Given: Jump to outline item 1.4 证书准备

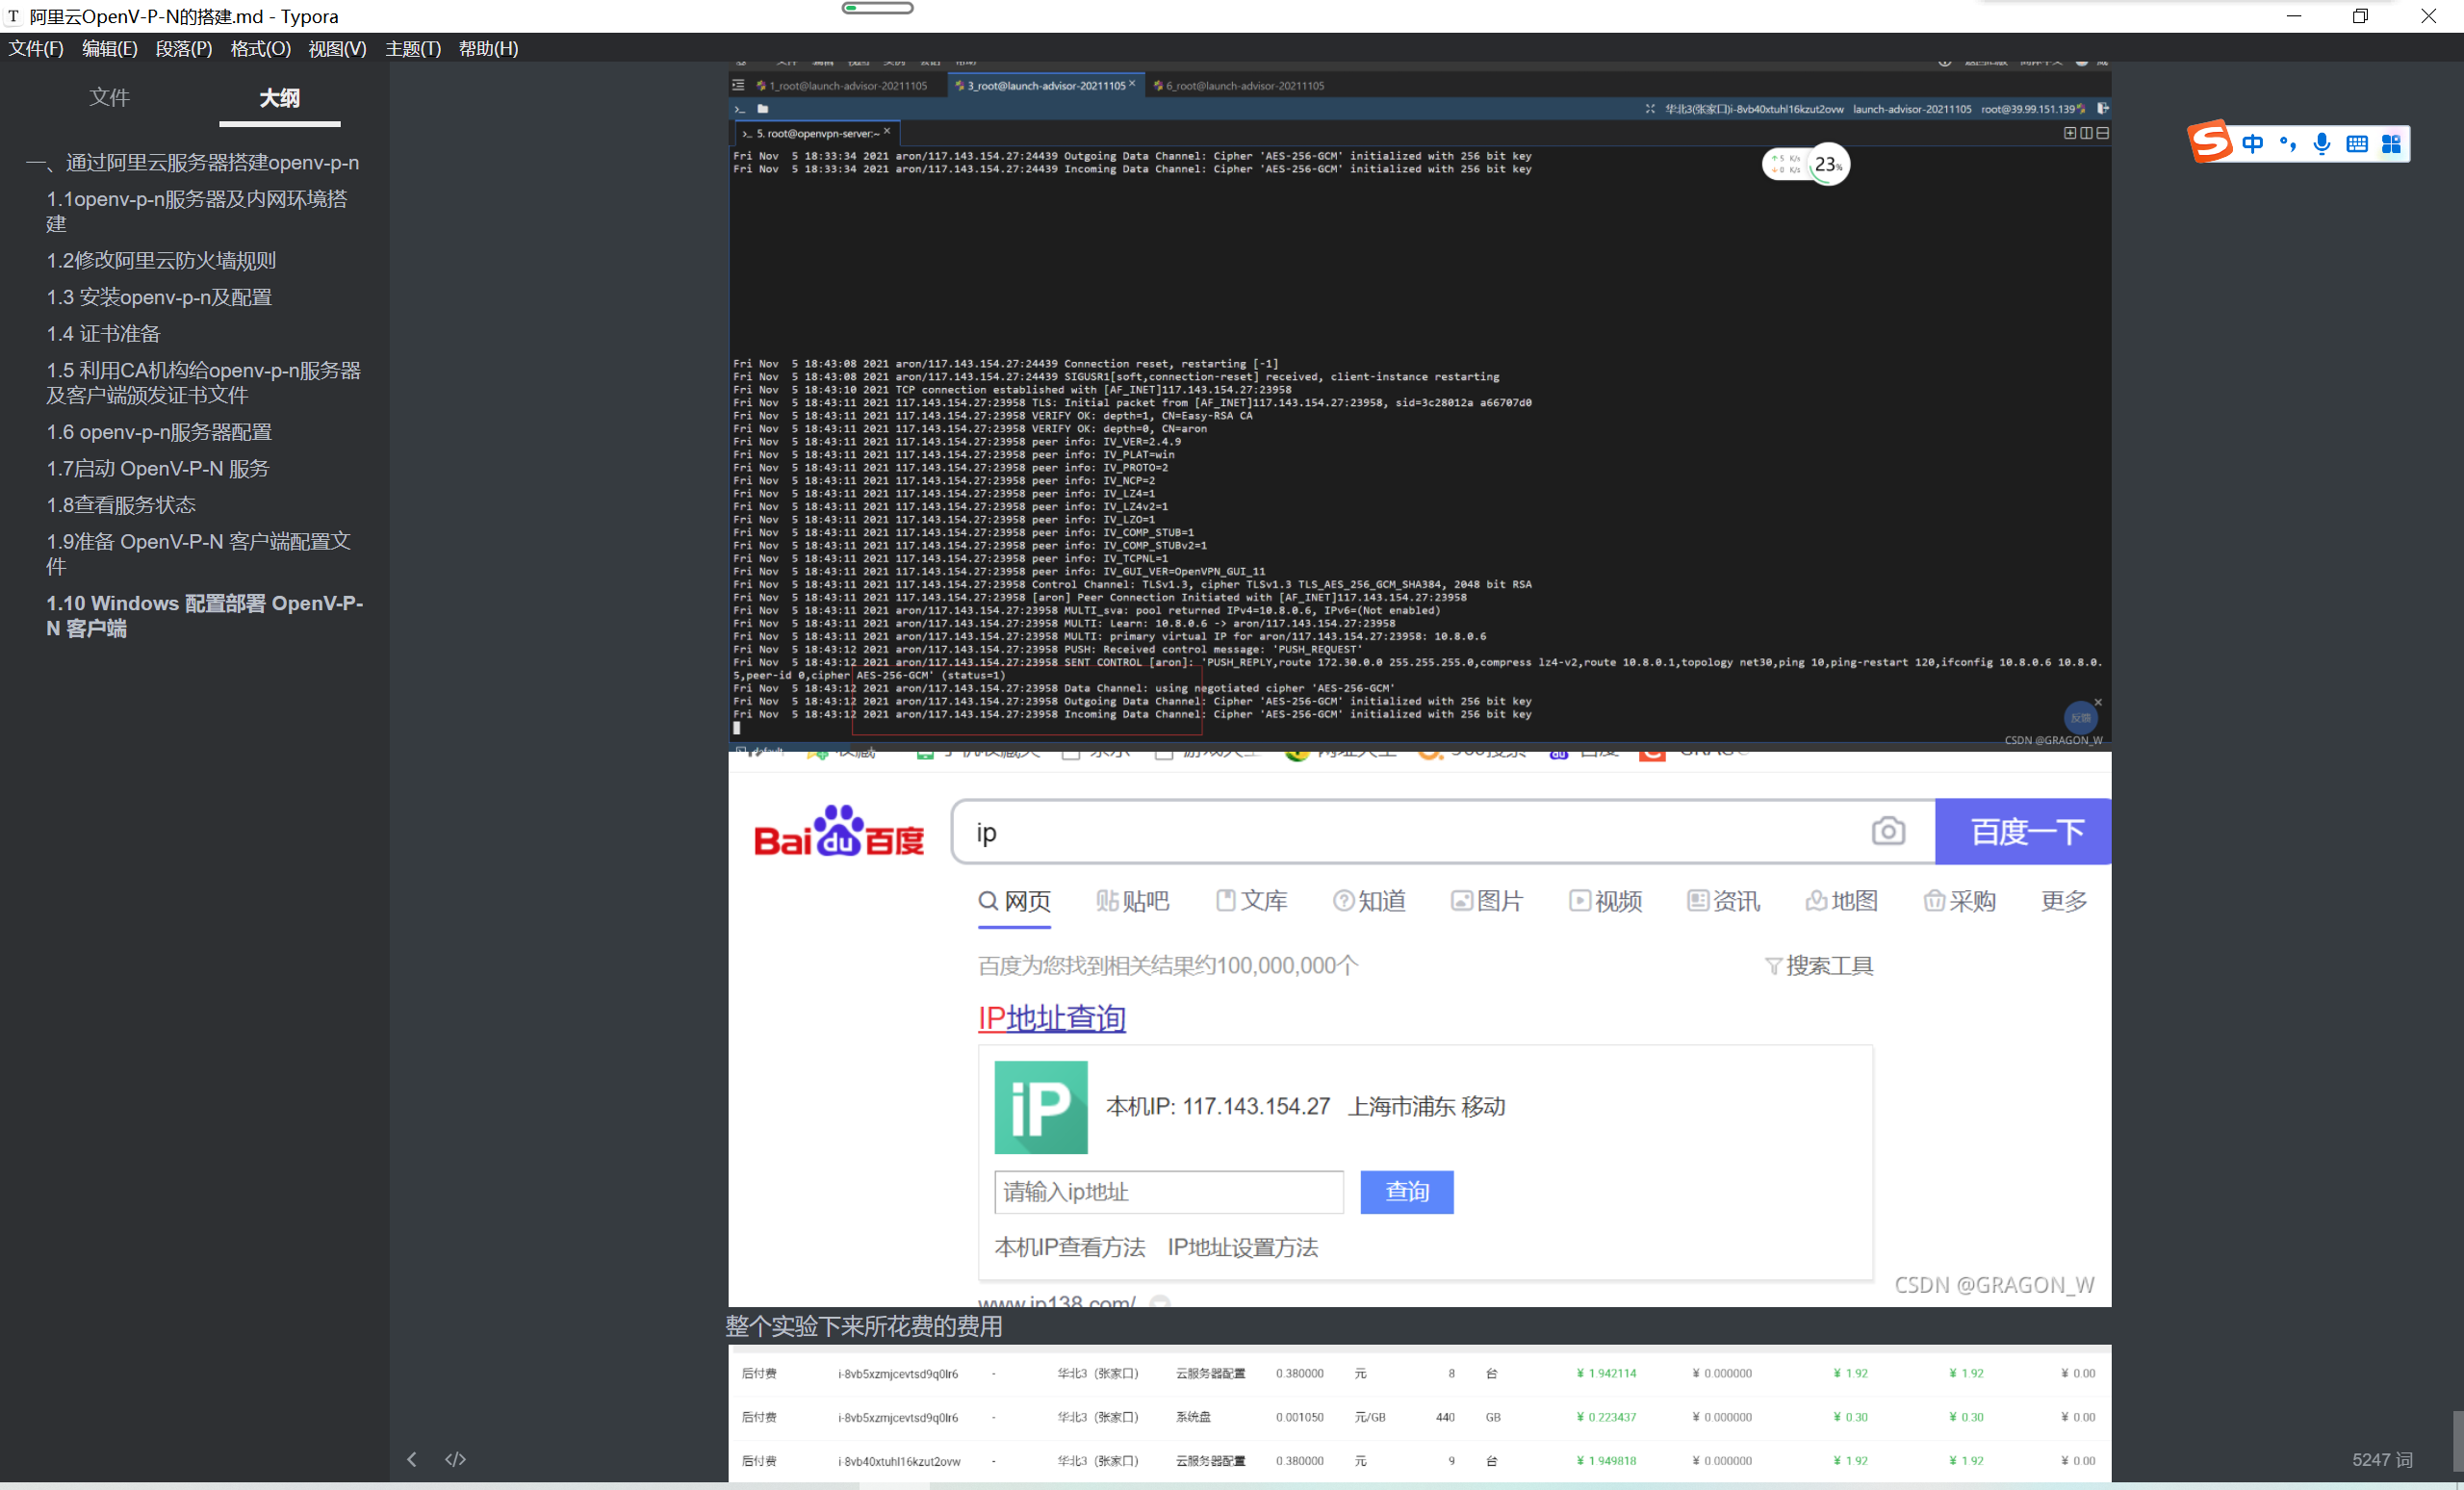Looking at the screenshot, I should point(103,333).
